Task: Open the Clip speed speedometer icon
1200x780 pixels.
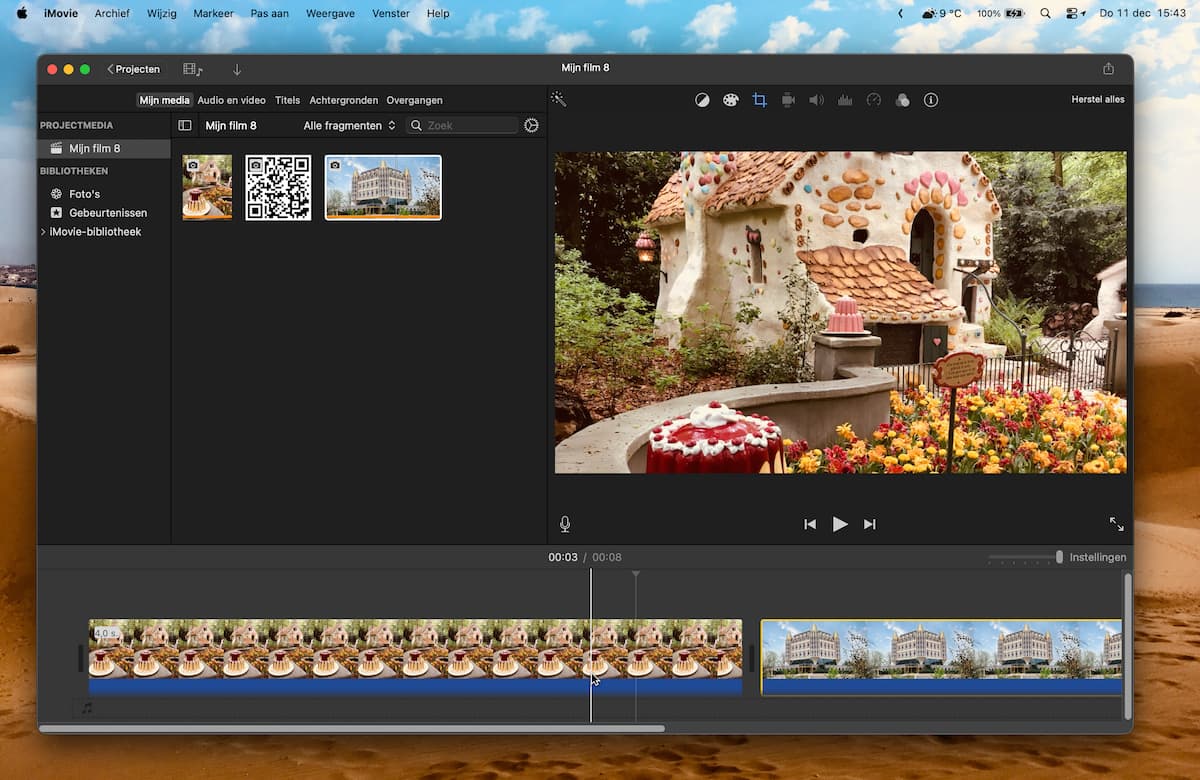Action: tap(873, 99)
